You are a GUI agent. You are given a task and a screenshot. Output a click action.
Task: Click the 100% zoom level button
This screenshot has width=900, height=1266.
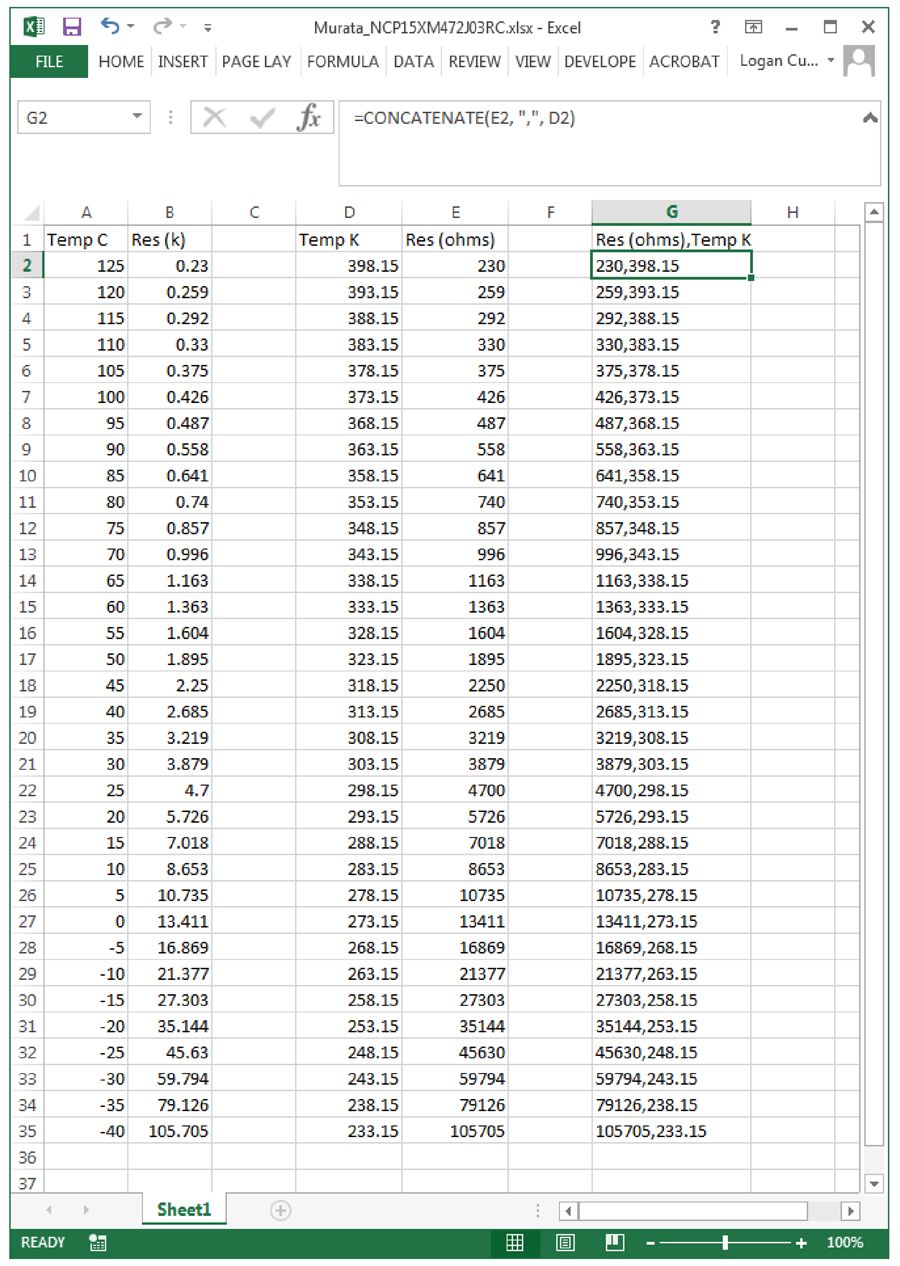pyautogui.click(x=845, y=1243)
